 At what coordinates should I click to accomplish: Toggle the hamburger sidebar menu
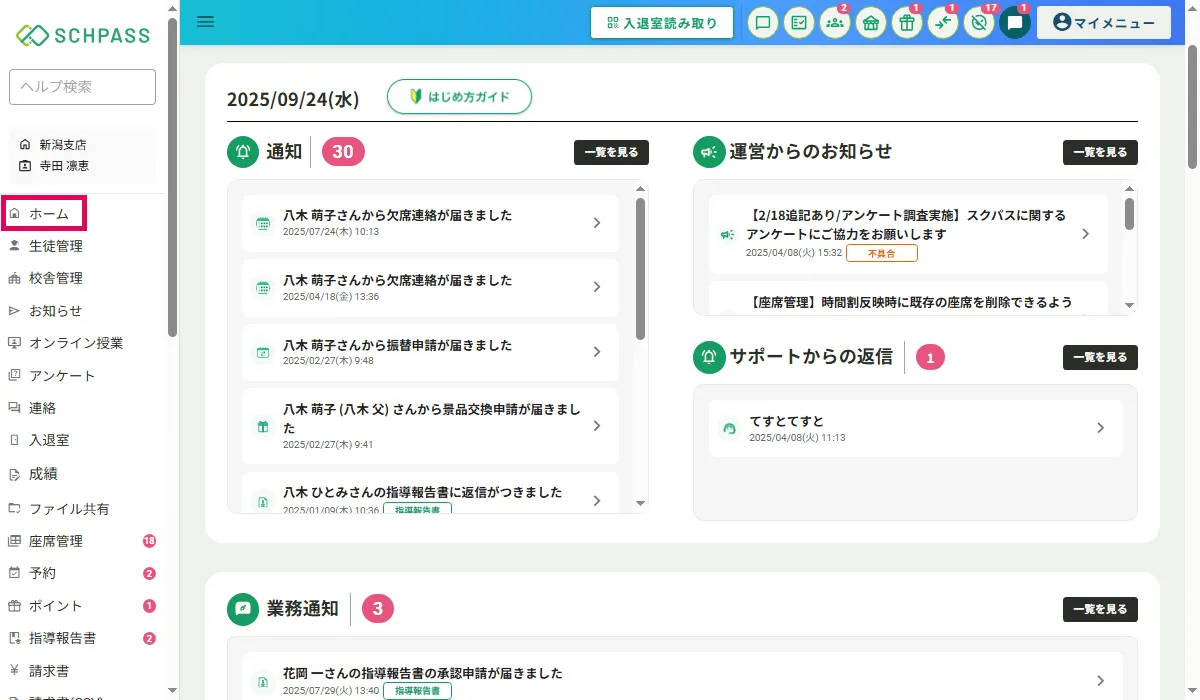point(206,22)
